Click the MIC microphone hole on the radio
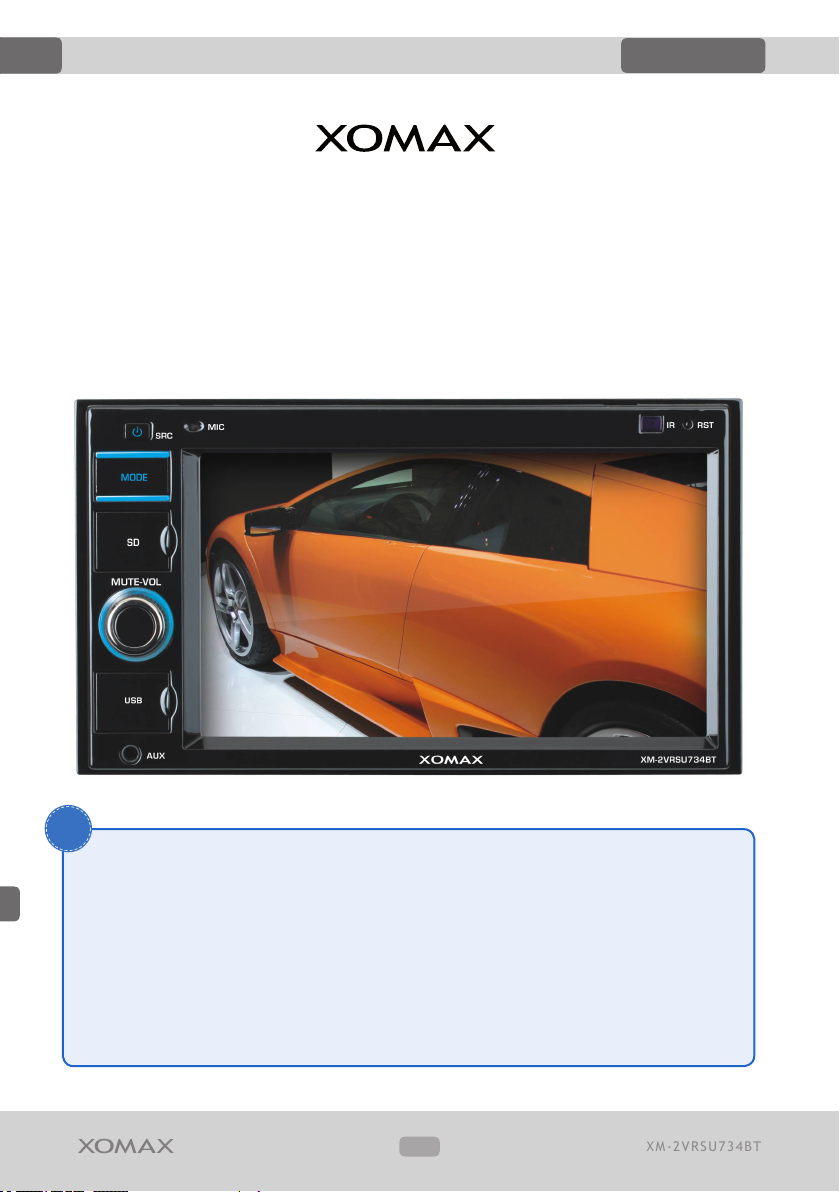This screenshot has height=1192, width=840. [194, 426]
